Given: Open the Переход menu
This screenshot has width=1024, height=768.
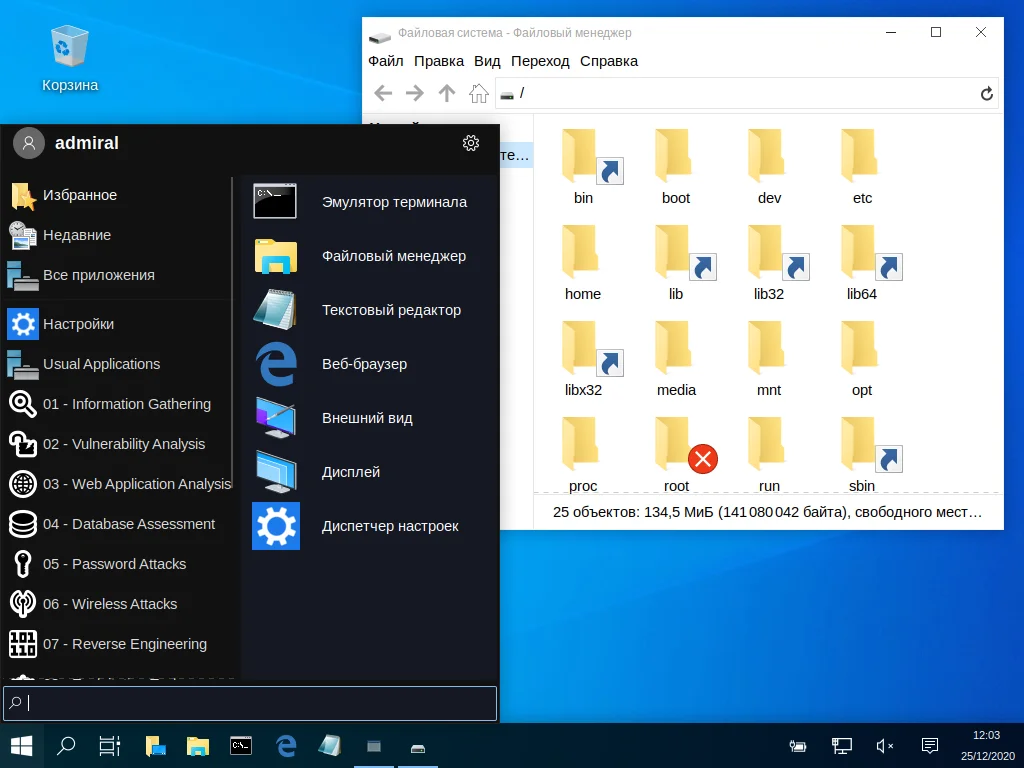Looking at the screenshot, I should tap(540, 61).
